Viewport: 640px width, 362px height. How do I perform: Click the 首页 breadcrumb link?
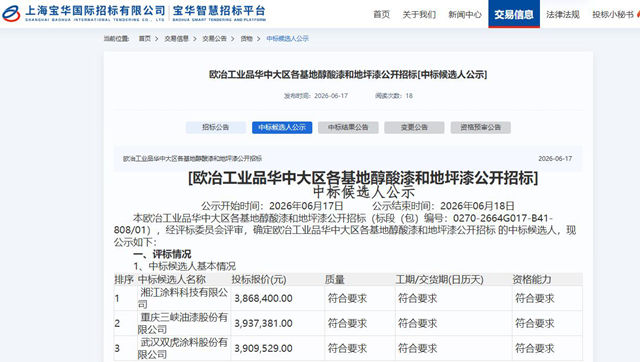coord(144,38)
